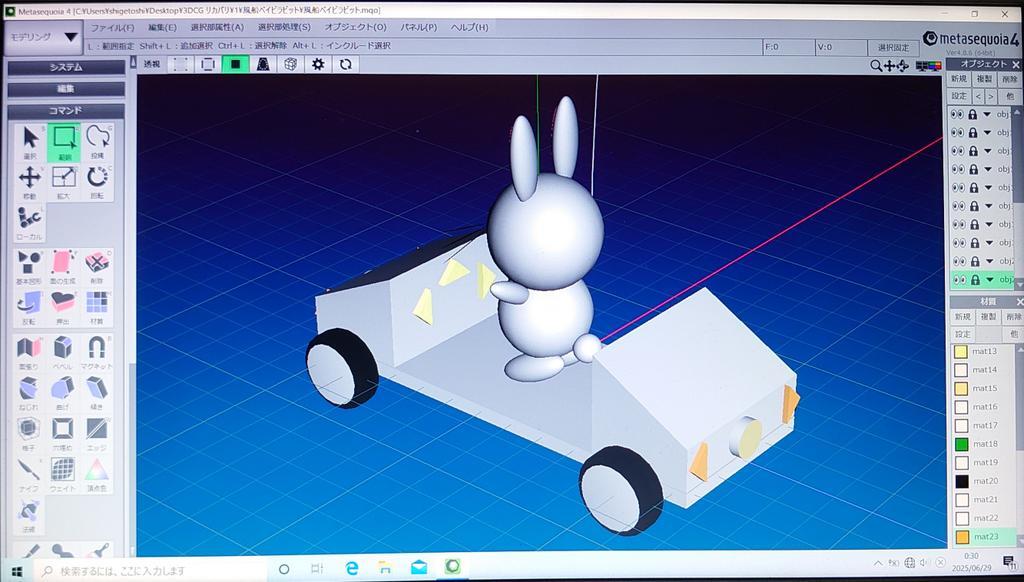Choose the 法線 normals tool
The image size is (1024, 582).
click(x=29, y=515)
